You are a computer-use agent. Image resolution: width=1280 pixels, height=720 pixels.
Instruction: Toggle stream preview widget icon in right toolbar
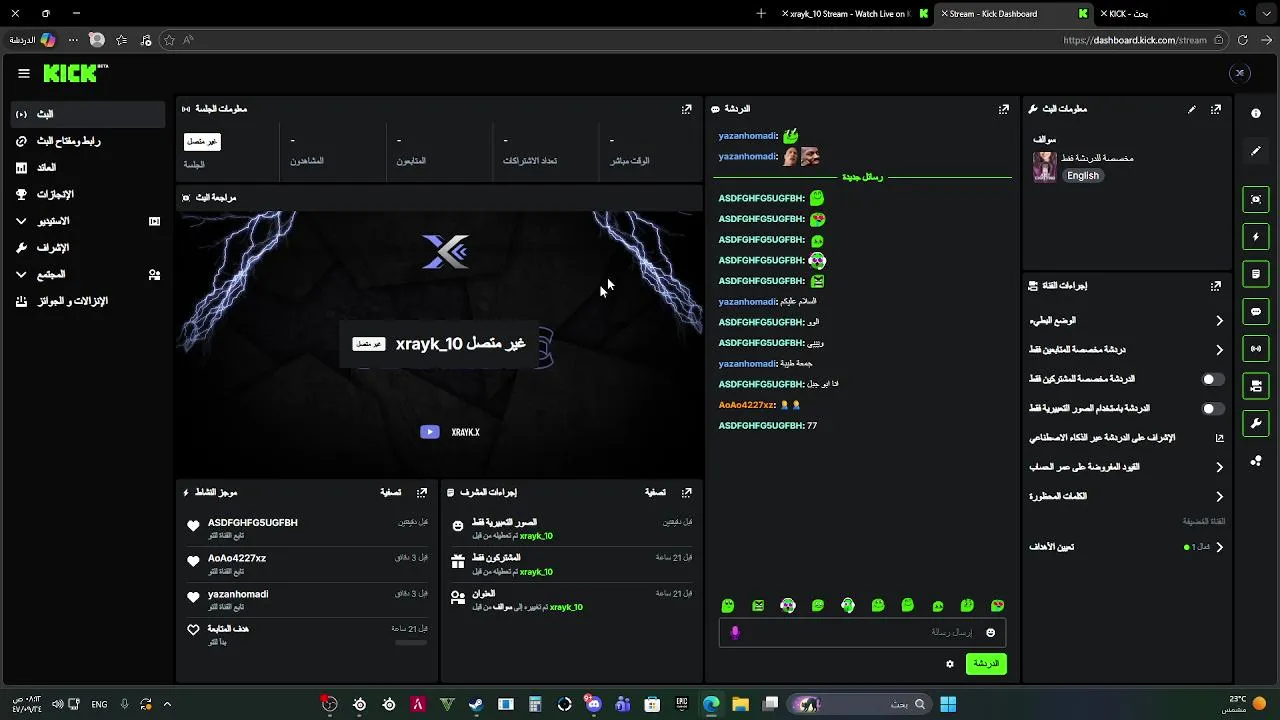tap(1256, 199)
